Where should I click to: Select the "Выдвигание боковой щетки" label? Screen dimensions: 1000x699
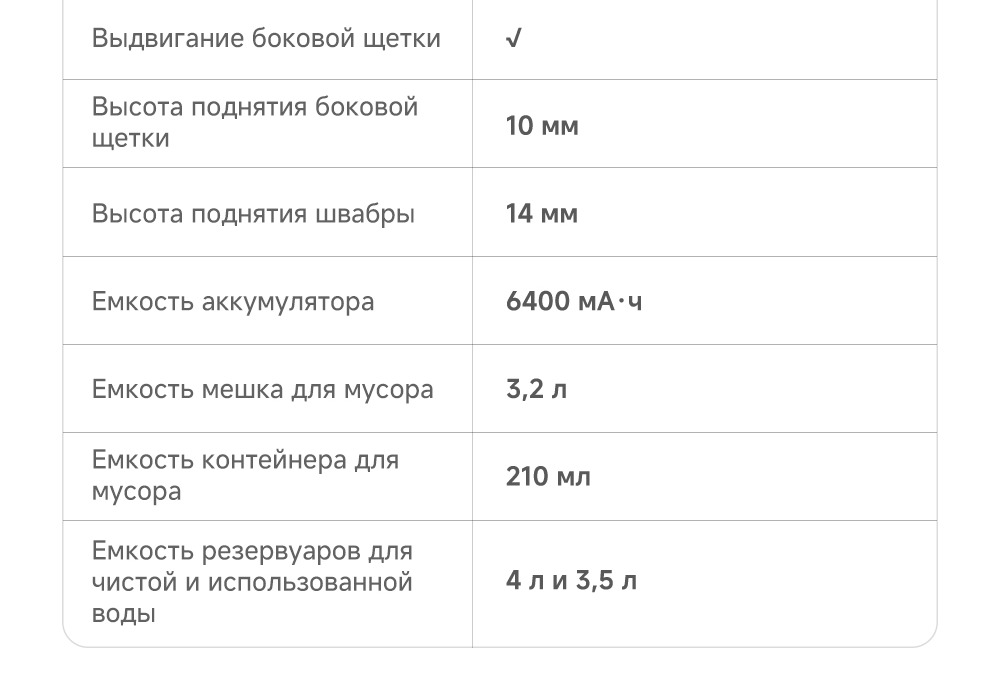coord(266,39)
